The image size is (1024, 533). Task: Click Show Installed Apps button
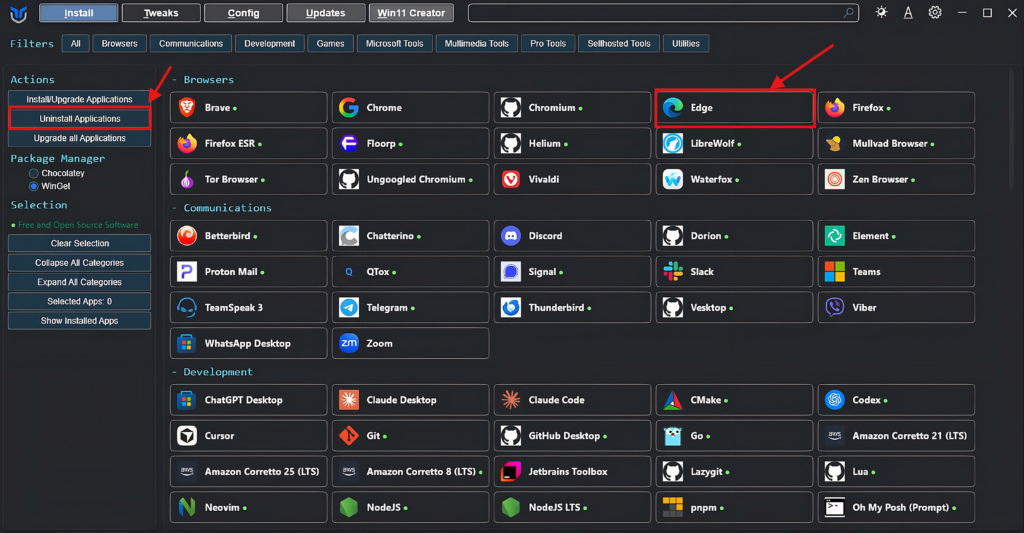[79, 321]
